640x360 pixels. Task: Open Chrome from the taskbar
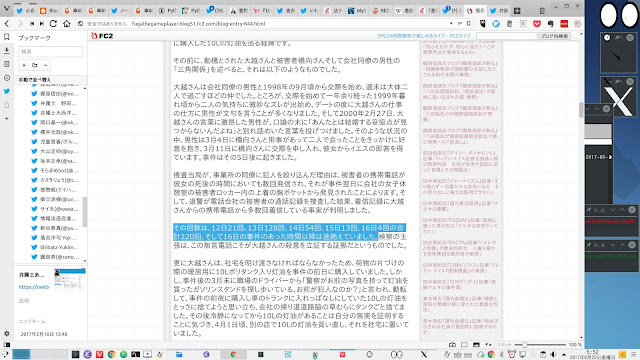pos(111,354)
